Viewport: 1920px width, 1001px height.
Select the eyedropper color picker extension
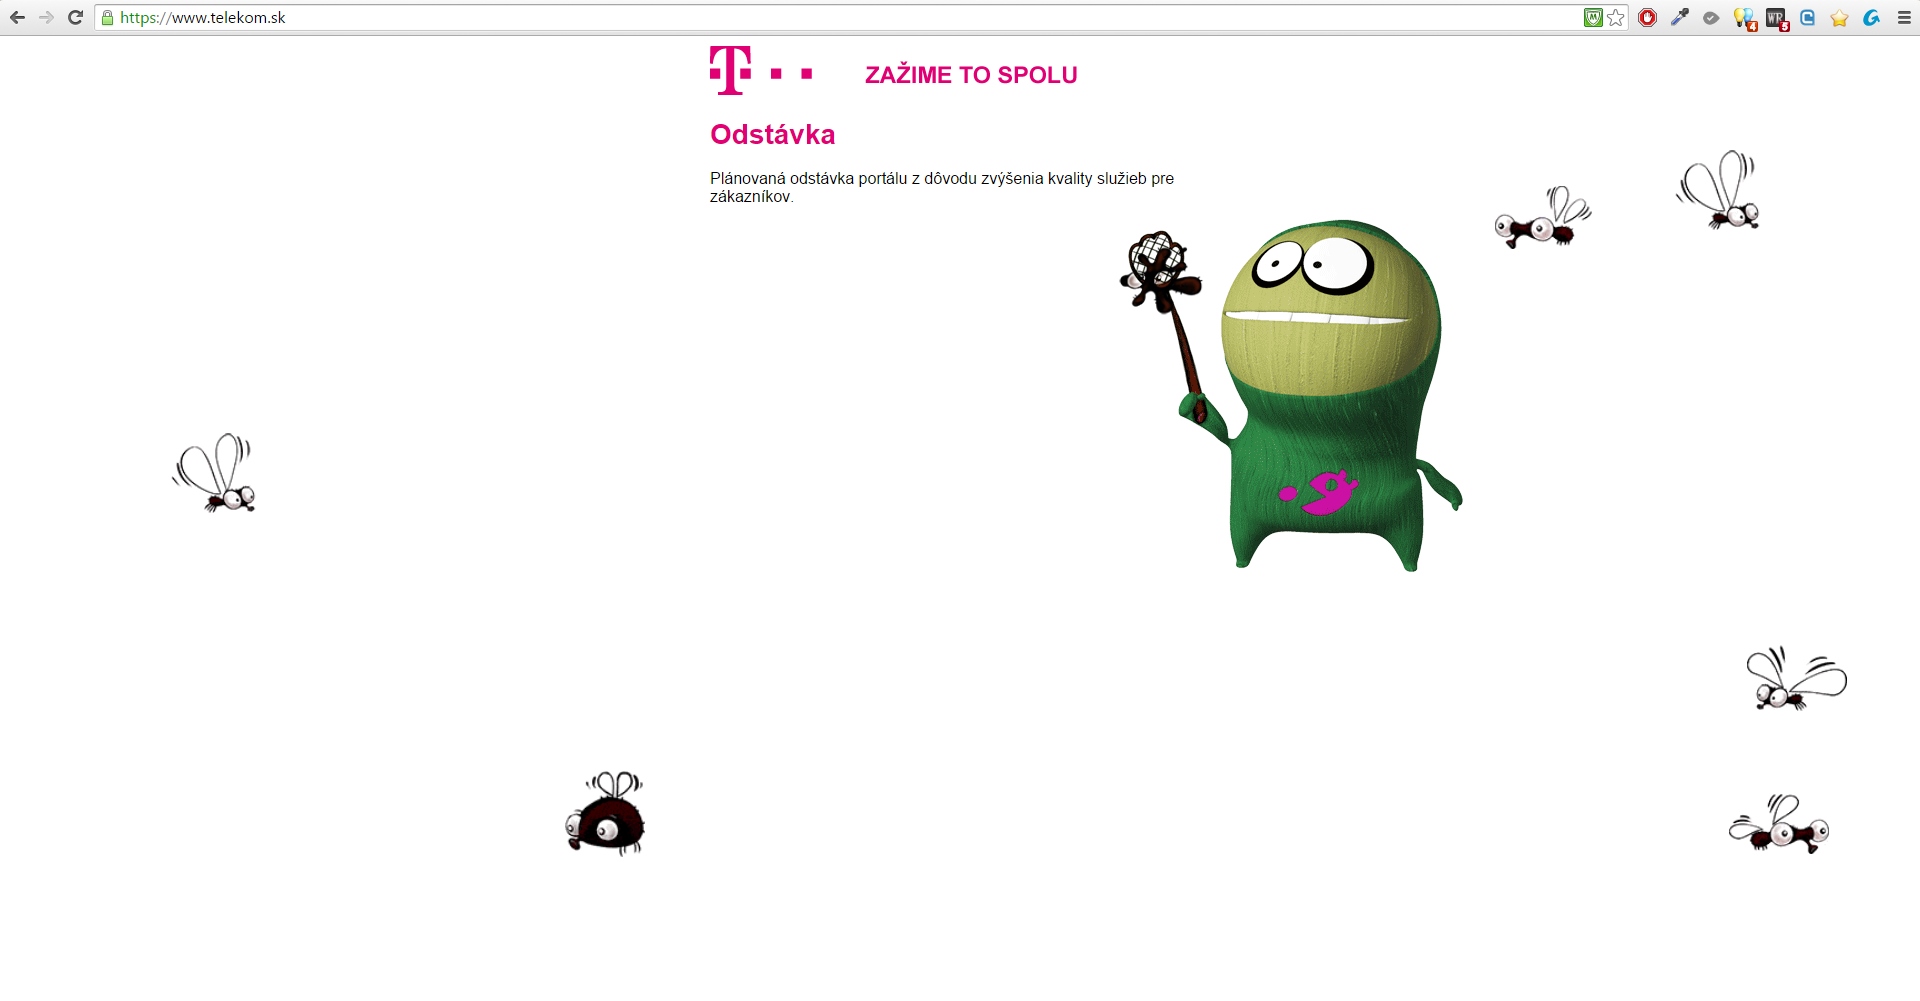pos(1680,18)
